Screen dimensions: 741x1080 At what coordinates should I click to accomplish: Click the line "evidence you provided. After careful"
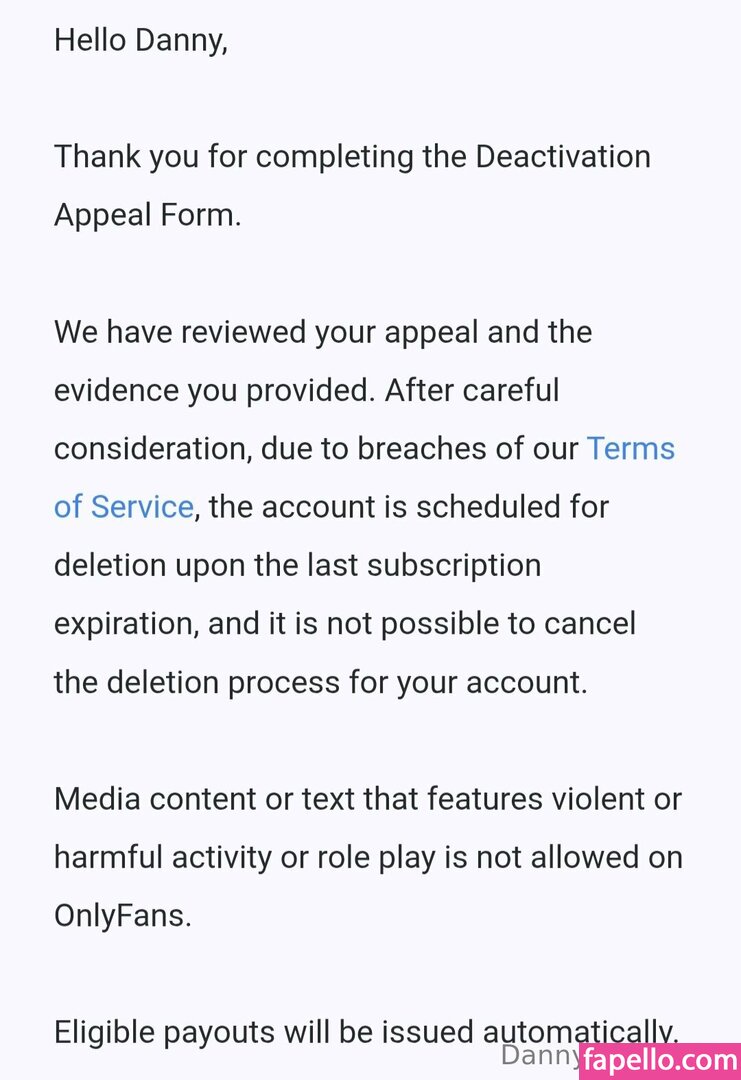point(306,390)
